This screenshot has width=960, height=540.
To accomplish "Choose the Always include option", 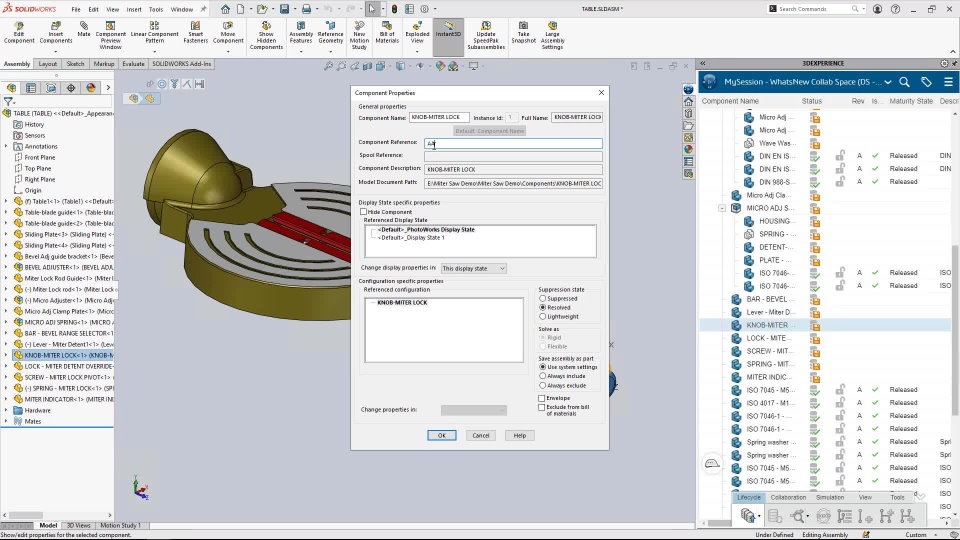I will (x=542, y=376).
